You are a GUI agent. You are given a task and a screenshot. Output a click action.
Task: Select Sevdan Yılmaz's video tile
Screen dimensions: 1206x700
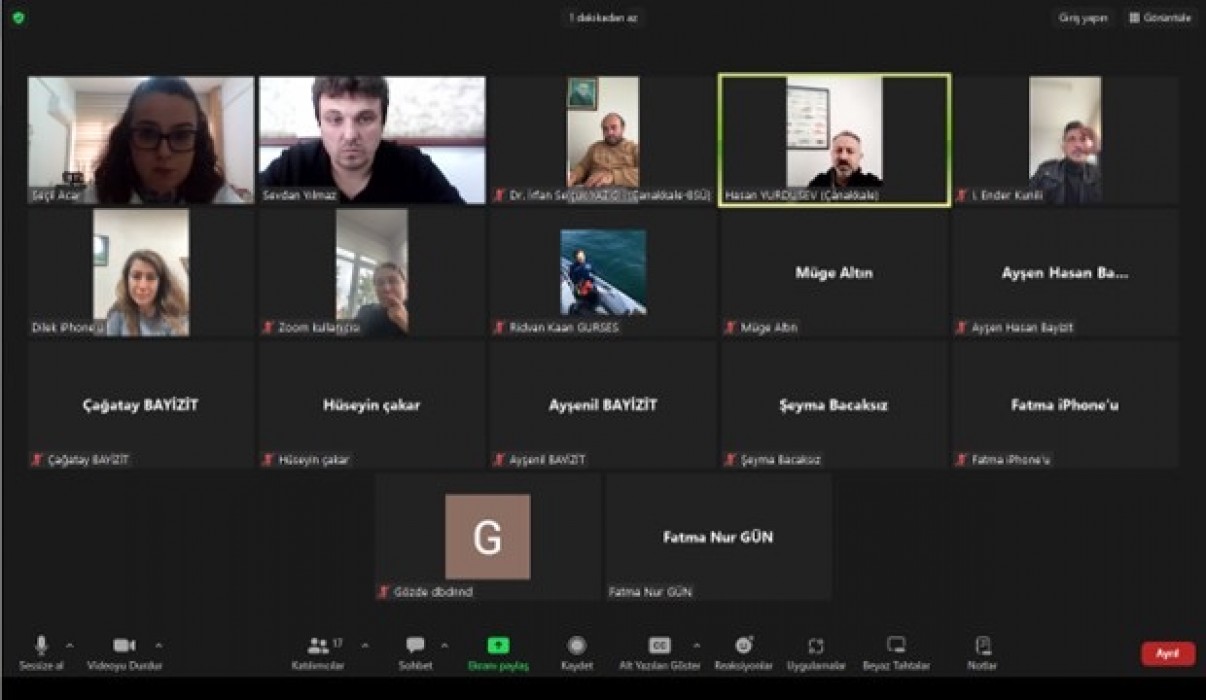(x=372, y=140)
